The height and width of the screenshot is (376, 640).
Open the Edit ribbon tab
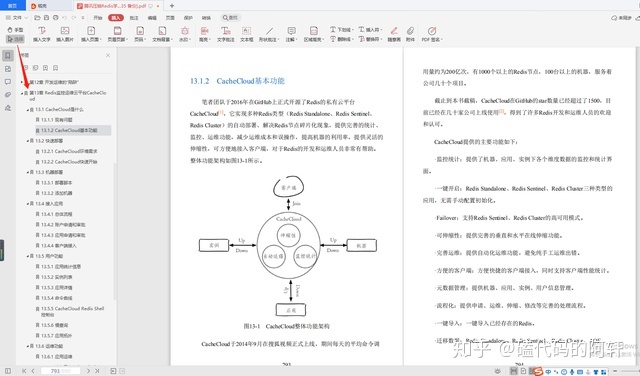tap(152, 18)
